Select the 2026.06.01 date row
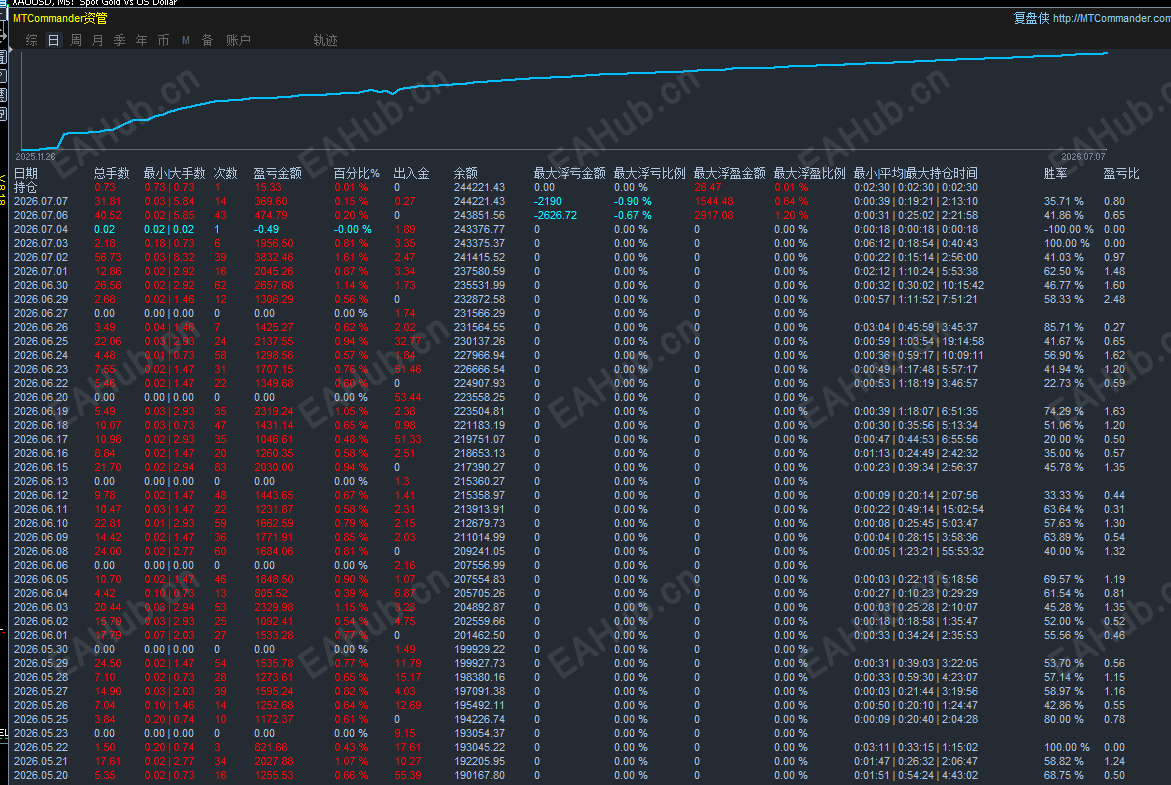This screenshot has height=785, width=1171. click(x=577, y=636)
